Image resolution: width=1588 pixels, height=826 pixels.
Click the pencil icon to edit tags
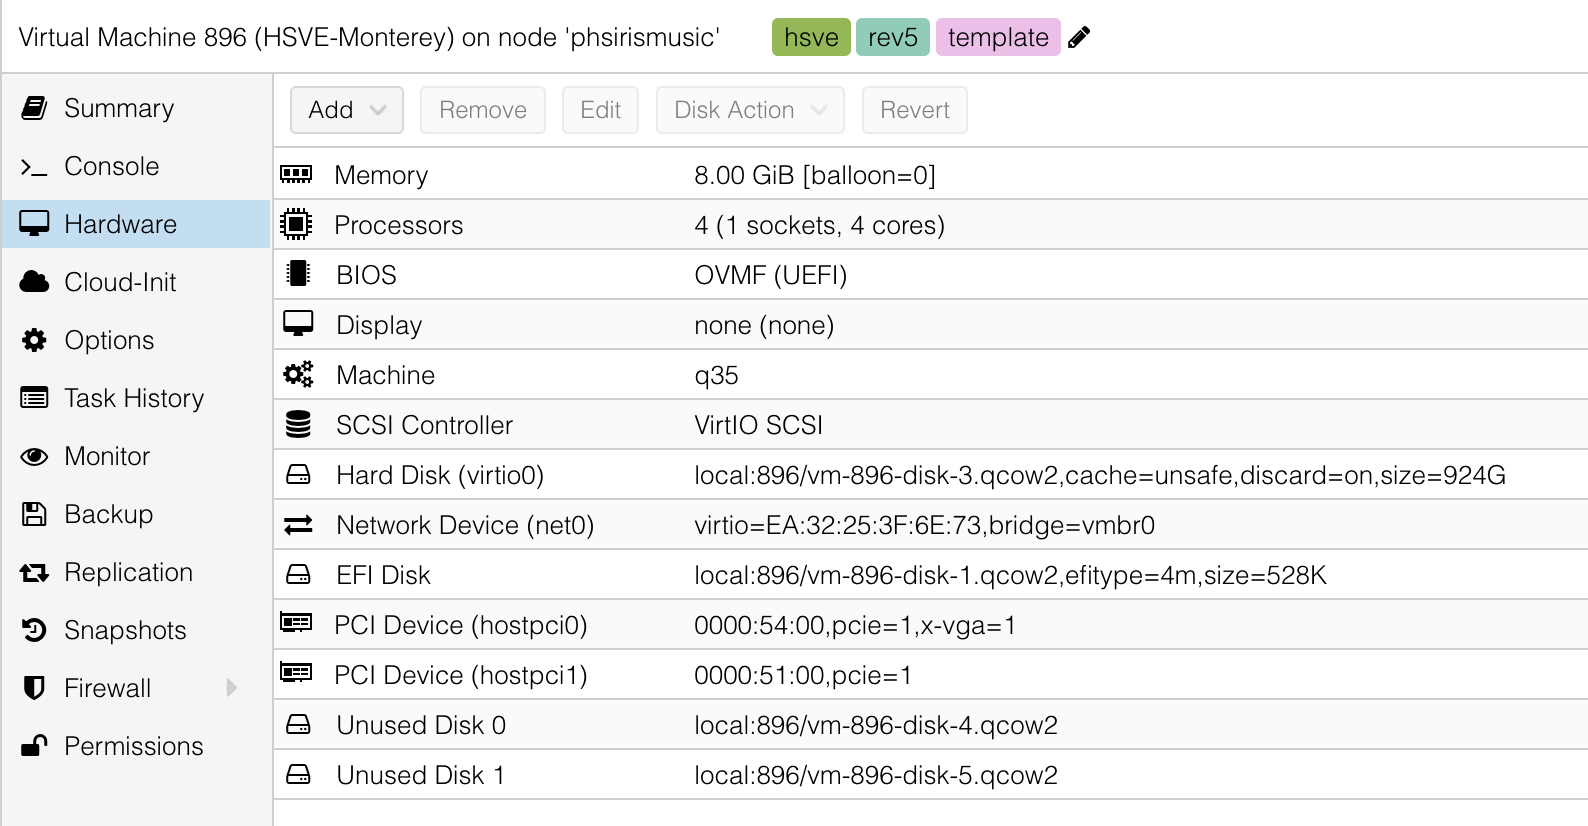1079,38
